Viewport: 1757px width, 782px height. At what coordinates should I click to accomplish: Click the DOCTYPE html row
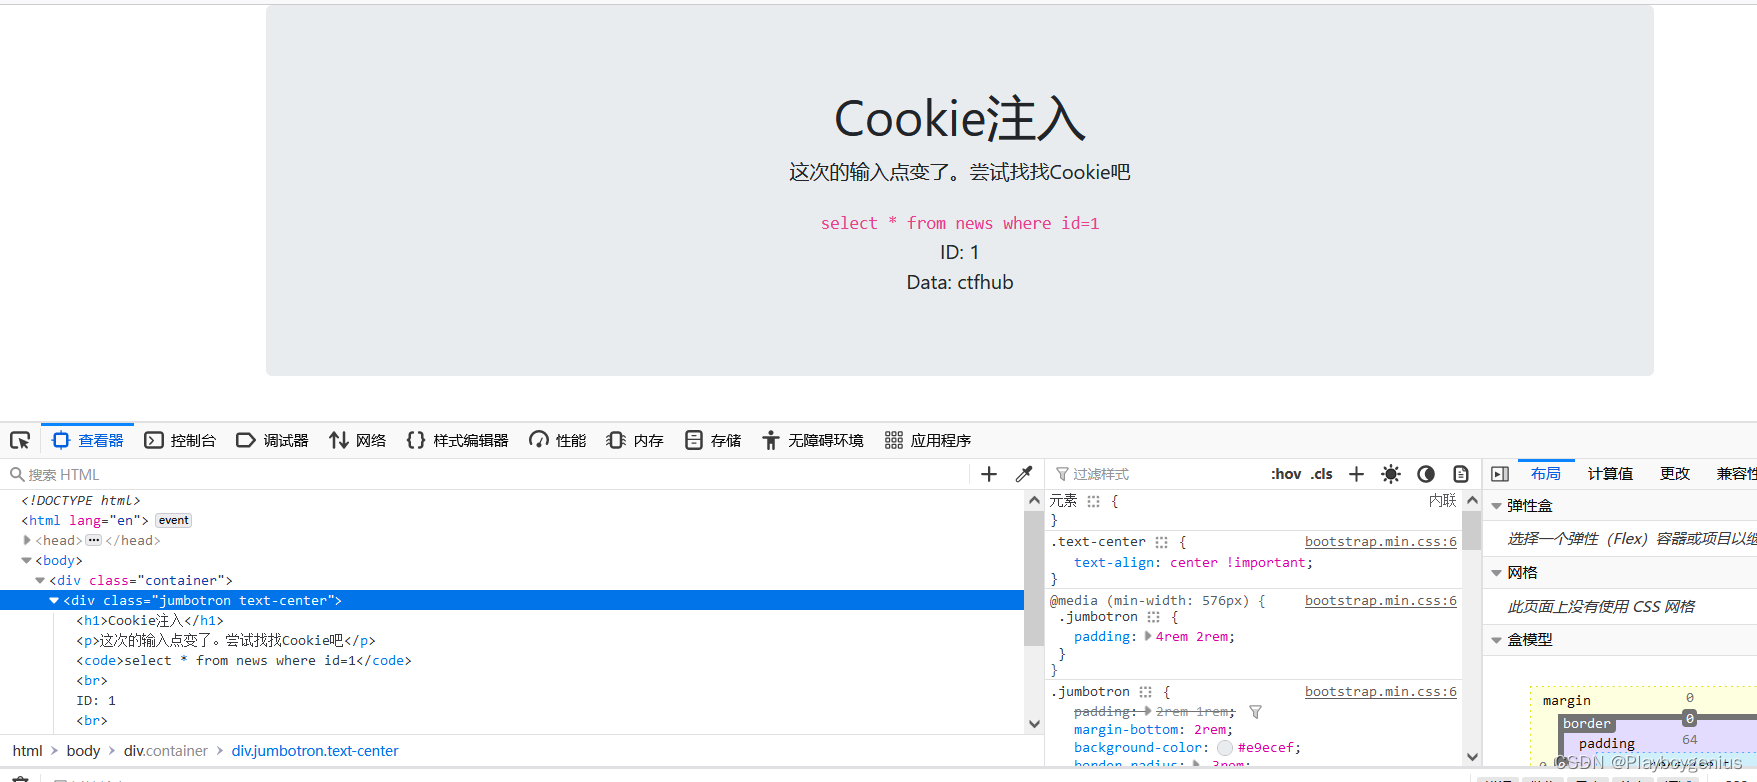coord(512,500)
